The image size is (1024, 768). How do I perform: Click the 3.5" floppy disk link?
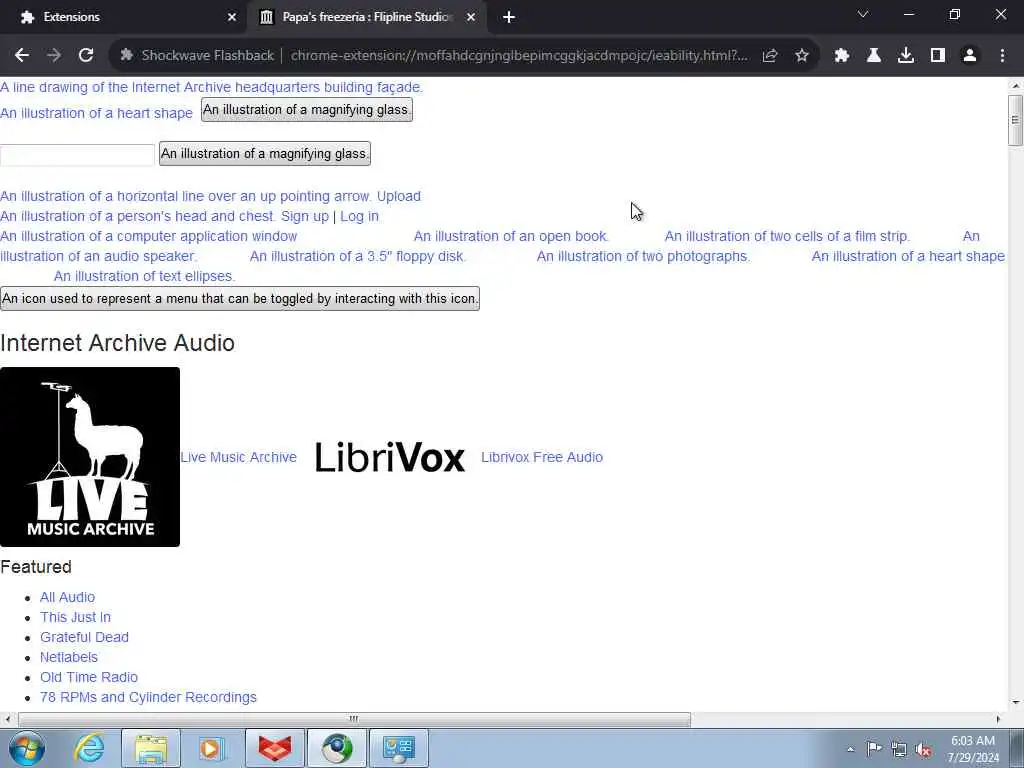coord(358,256)
